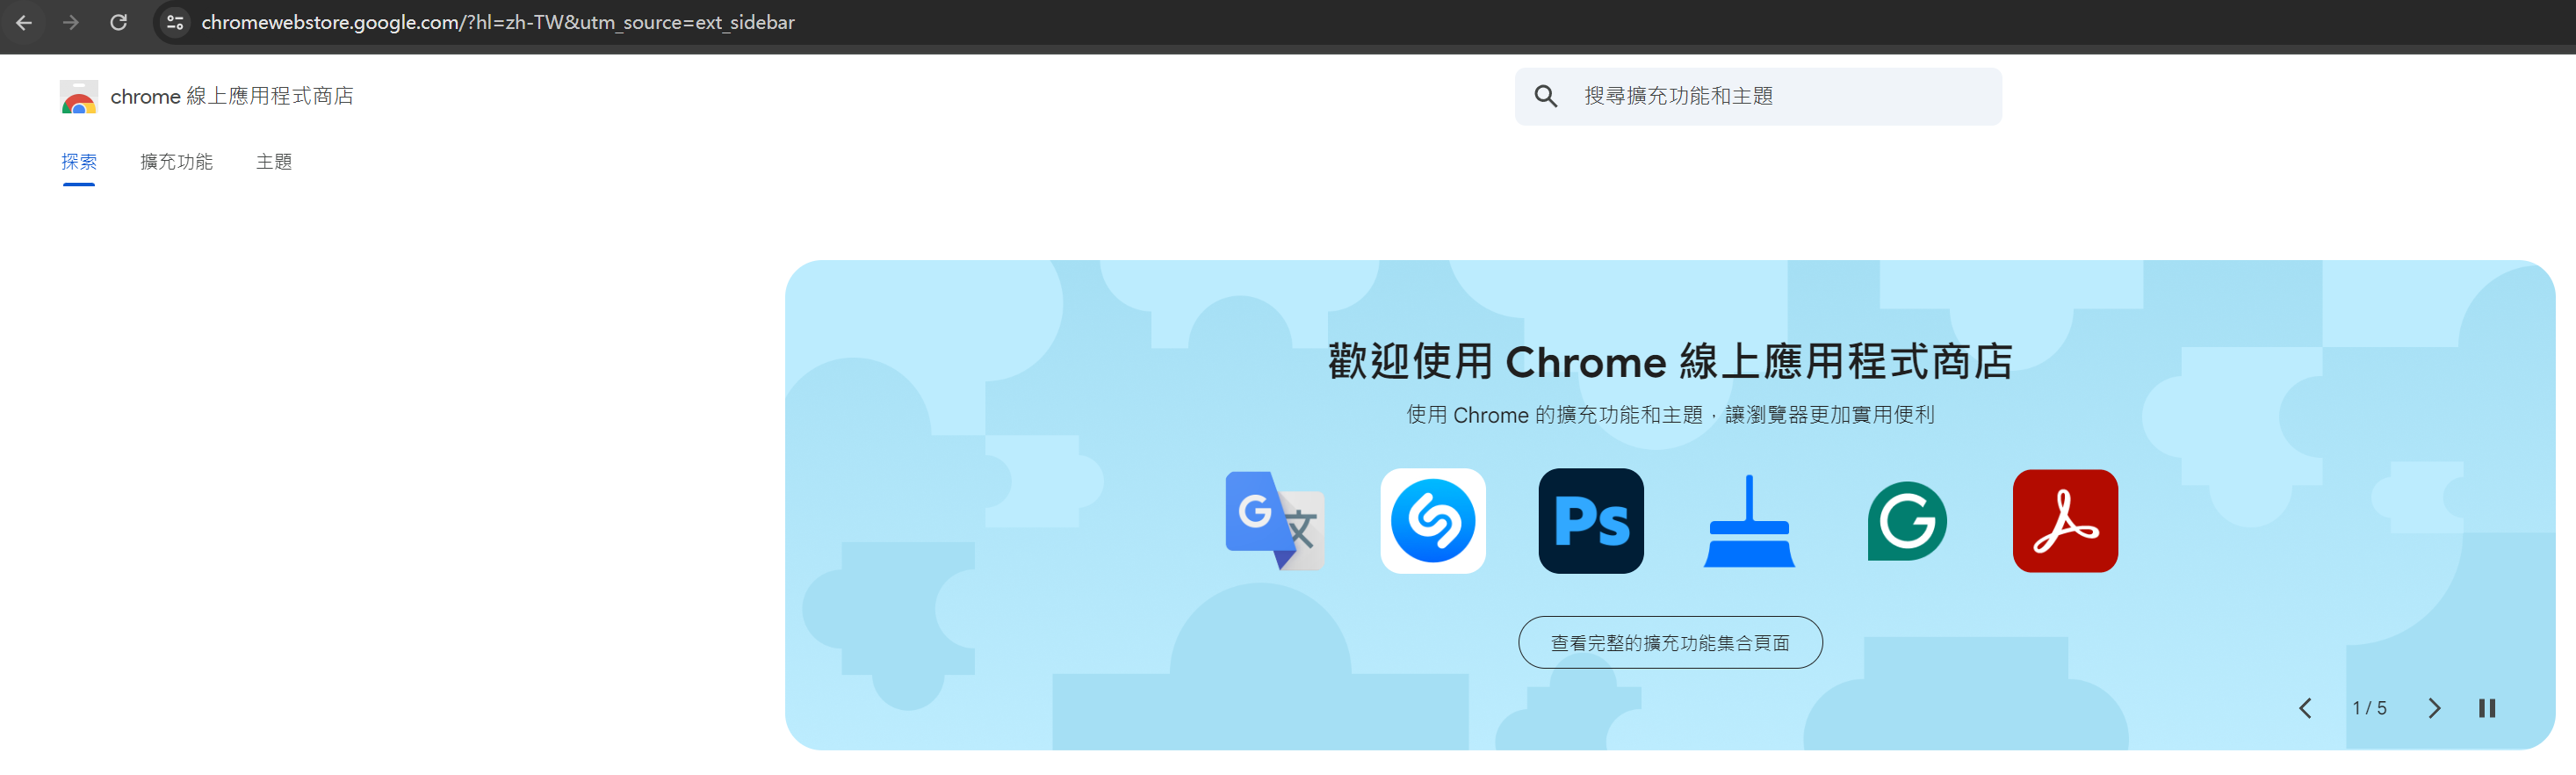Reload the page with refresh icon
The width and height of the screenshot is (2576, 775).
point(118,22)
